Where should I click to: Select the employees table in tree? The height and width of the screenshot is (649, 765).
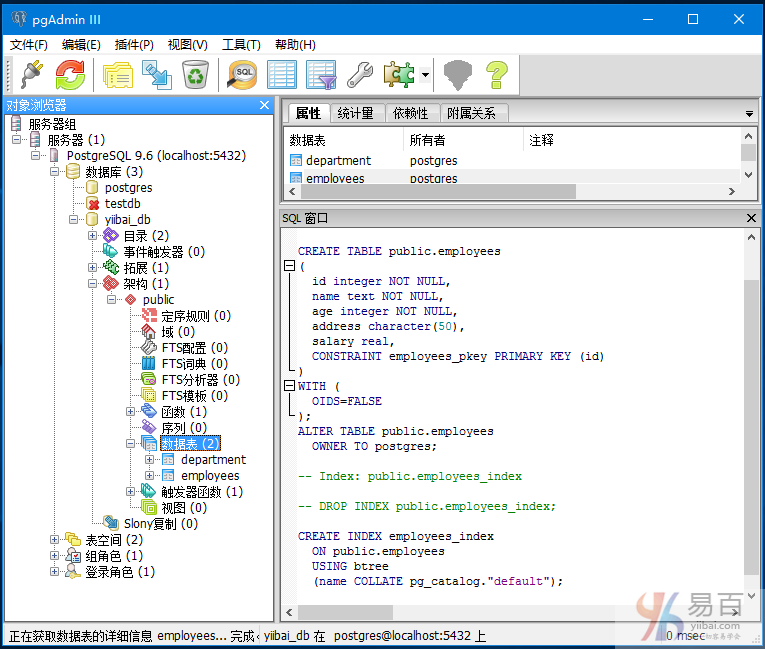point(210,476)
